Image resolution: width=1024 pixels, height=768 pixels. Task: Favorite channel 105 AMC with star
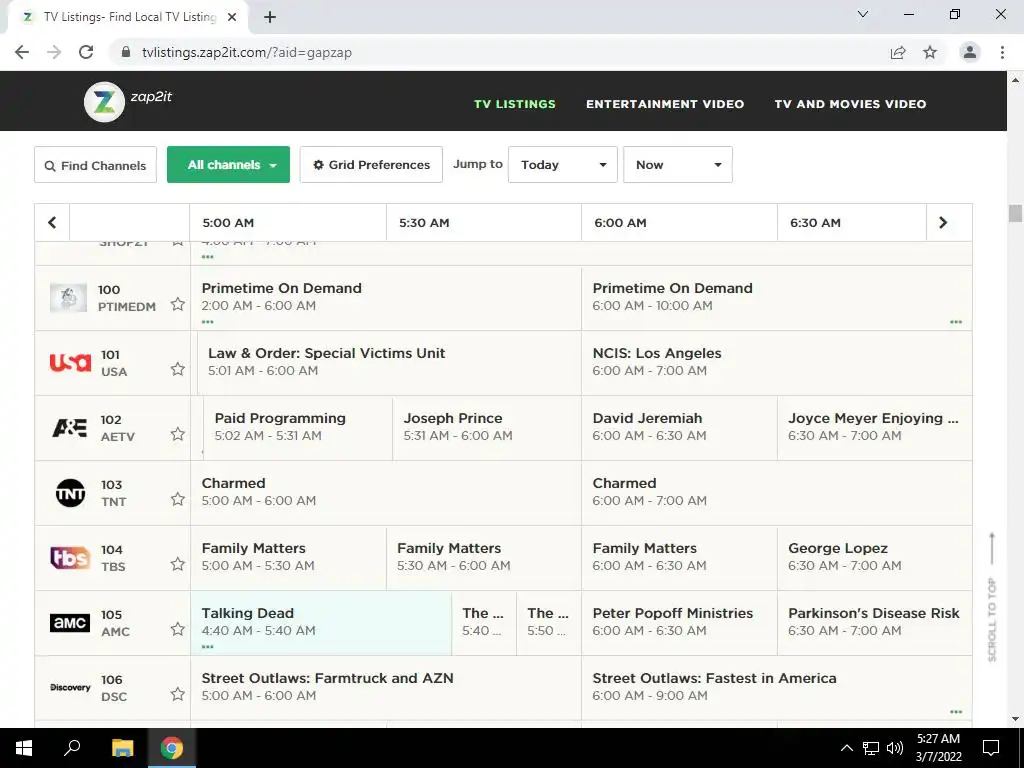tap(178, 629)
